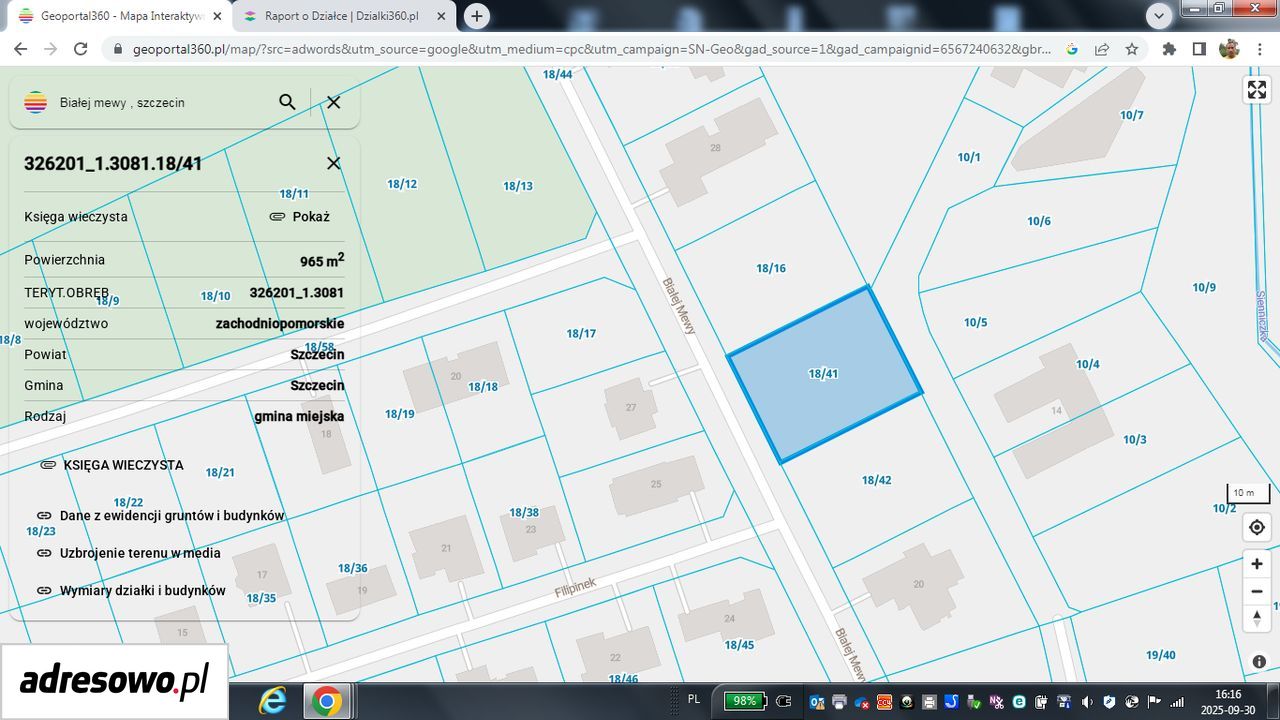Close the Geoportal360 tab
The height and width of the screenshot is (720, 1280).
tap(217, 16)
